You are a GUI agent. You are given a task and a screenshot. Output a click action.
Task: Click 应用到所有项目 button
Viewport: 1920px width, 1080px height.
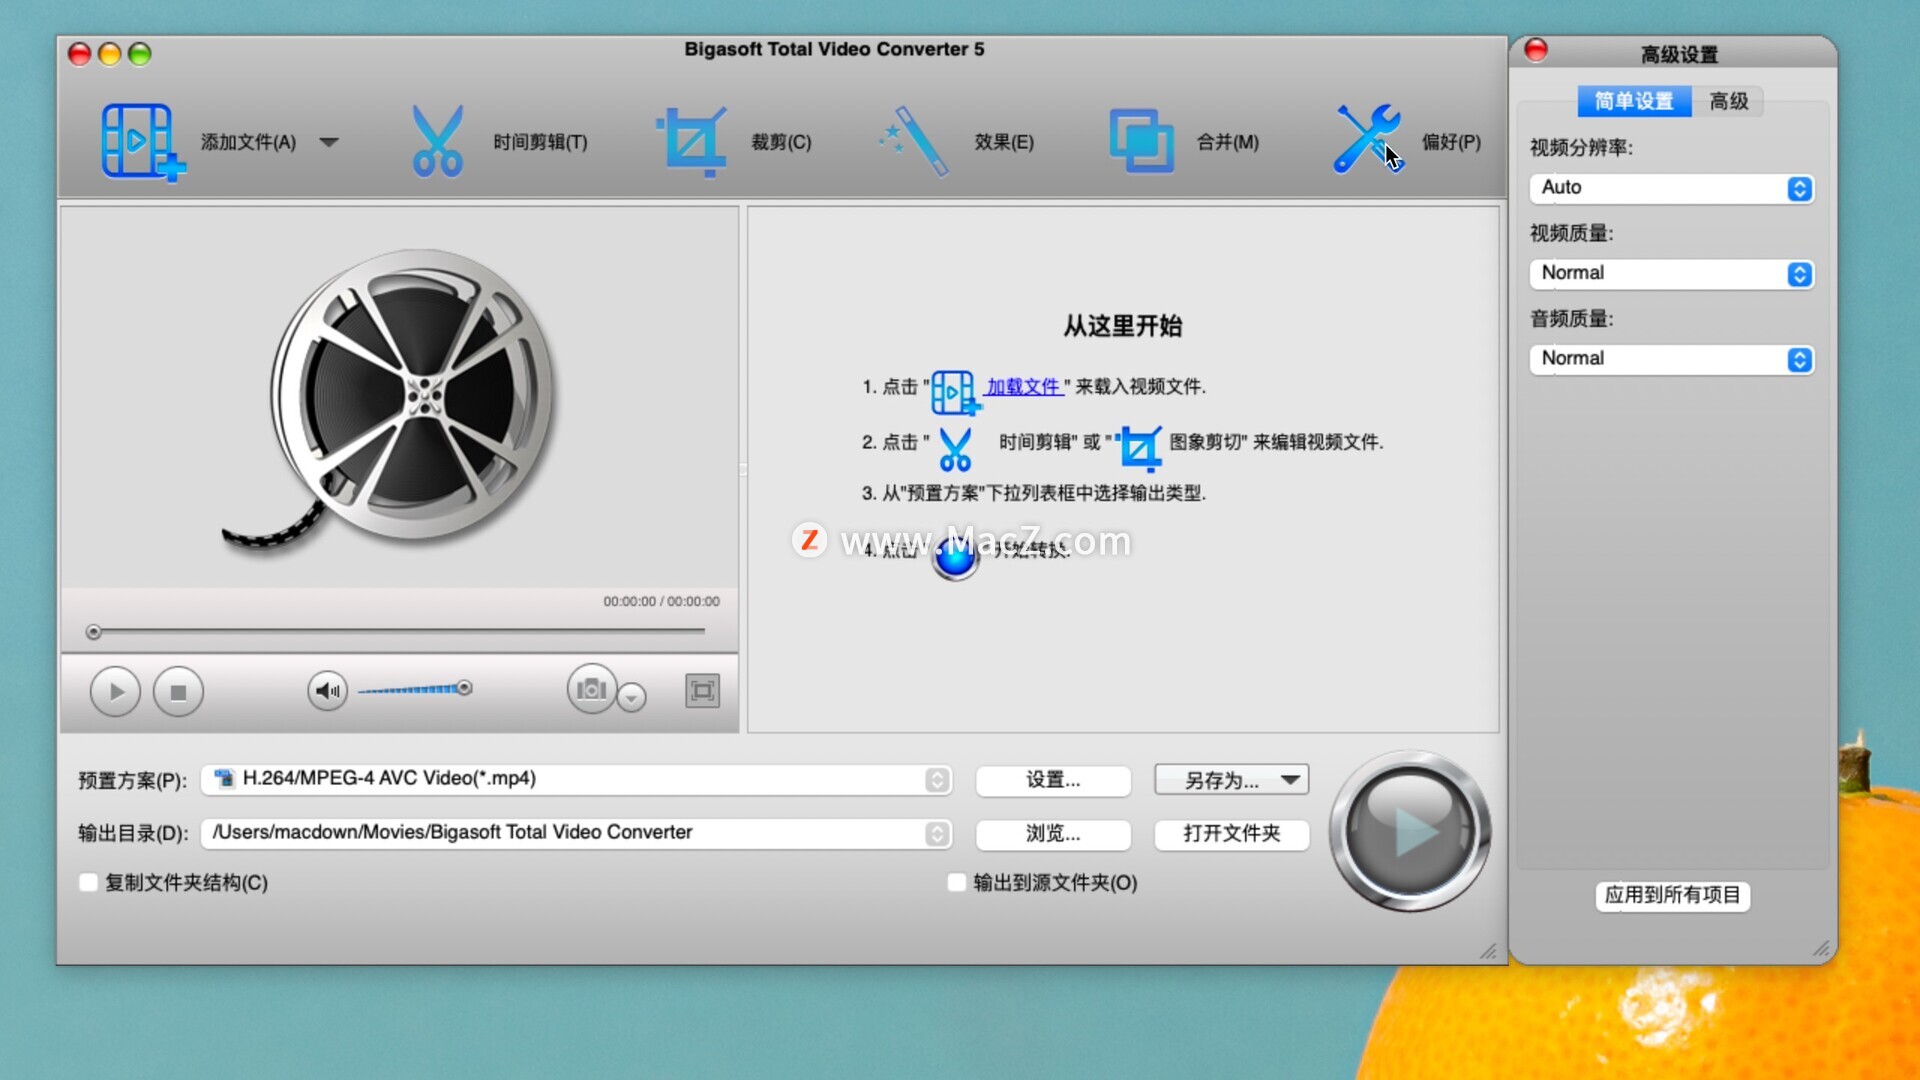pos(1672,895)
